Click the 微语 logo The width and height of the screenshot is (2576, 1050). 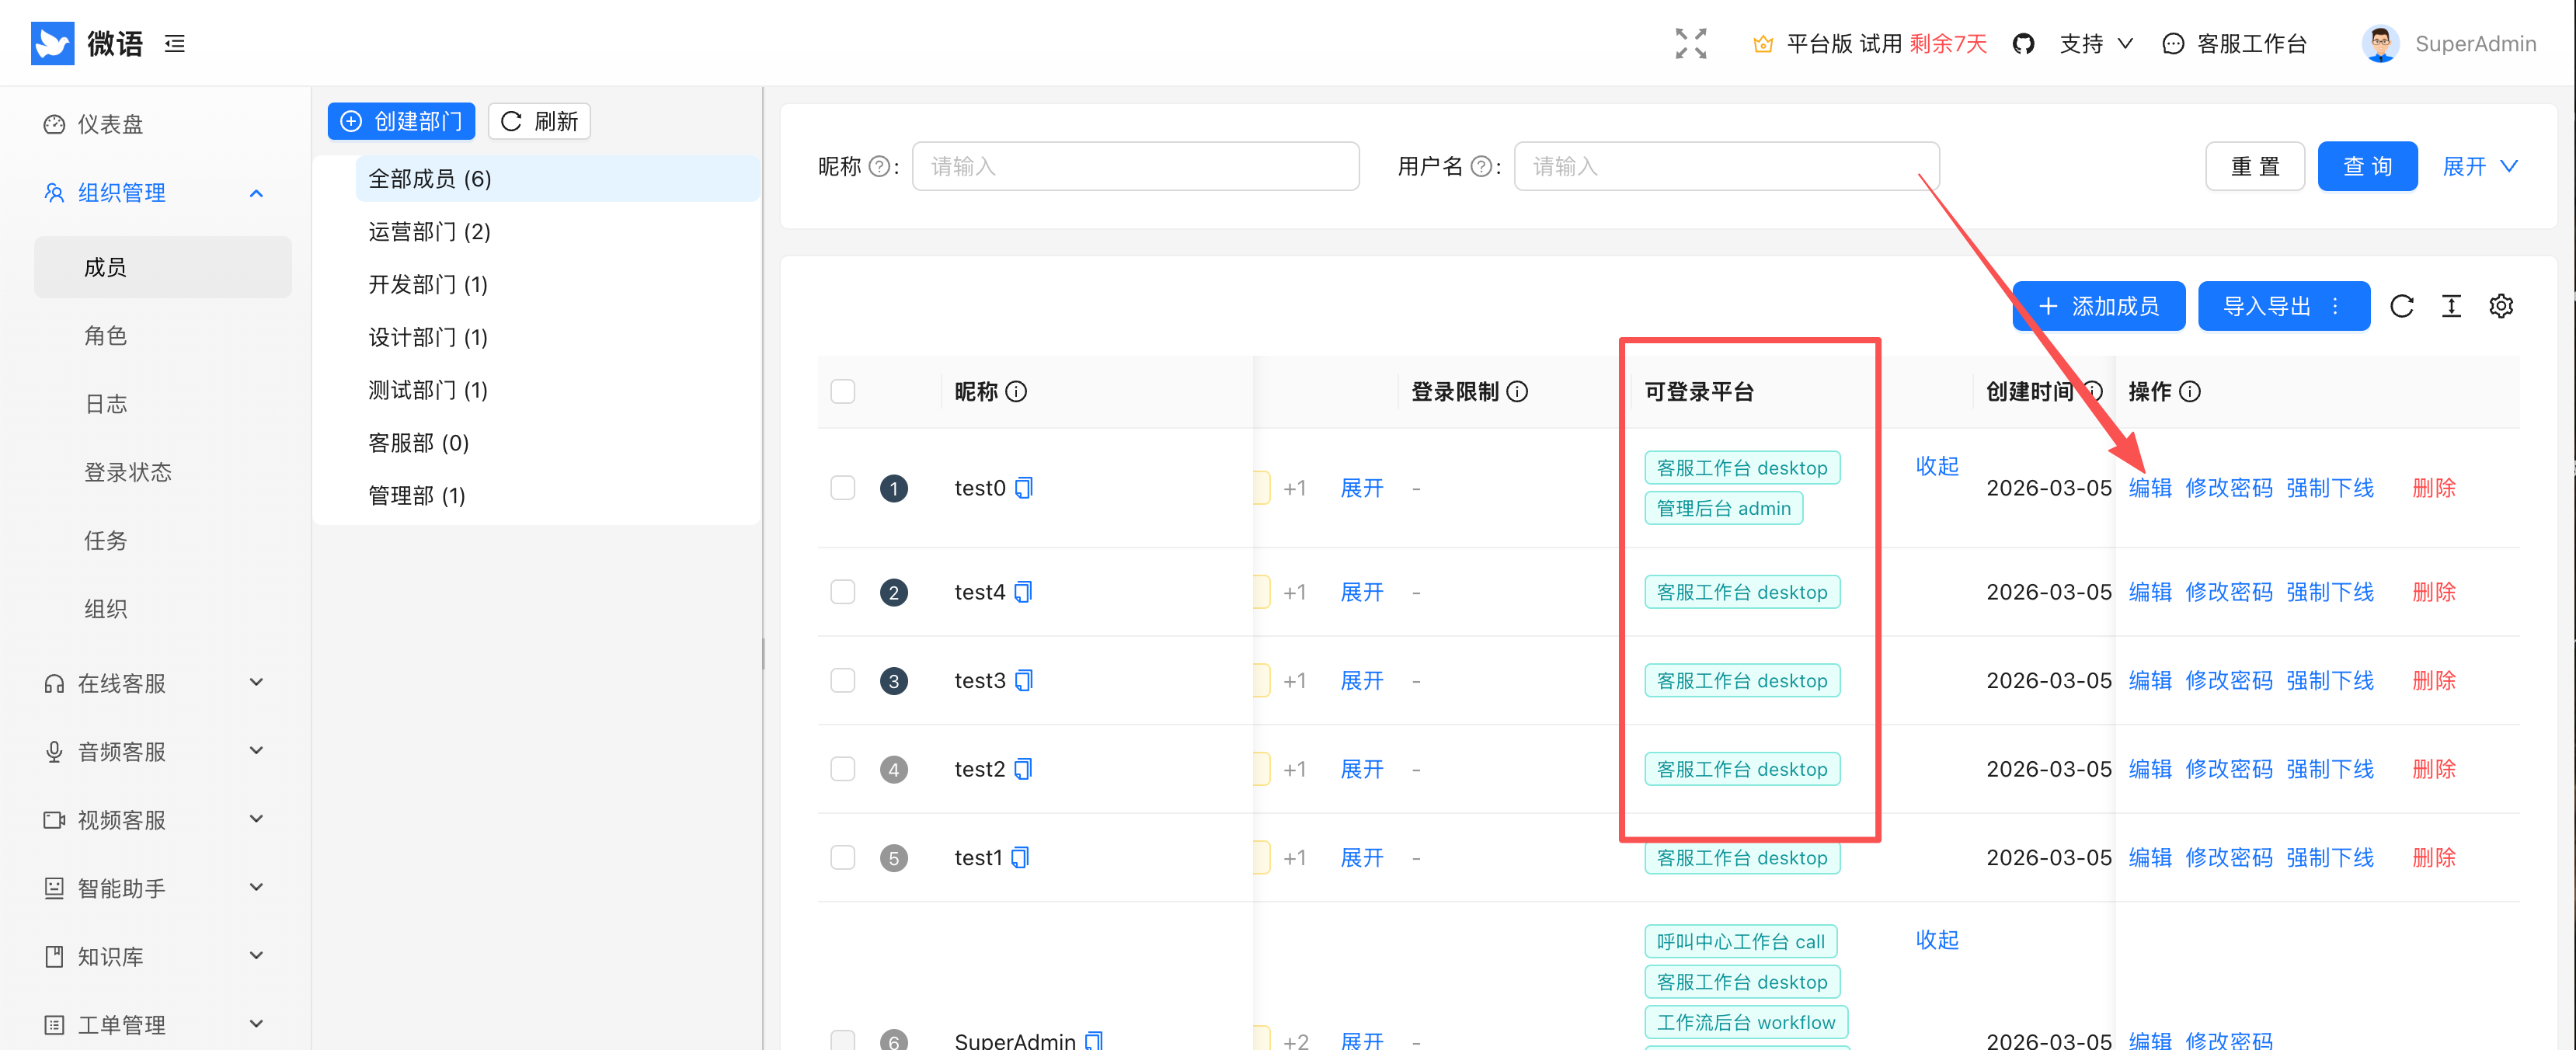point(87,43)
